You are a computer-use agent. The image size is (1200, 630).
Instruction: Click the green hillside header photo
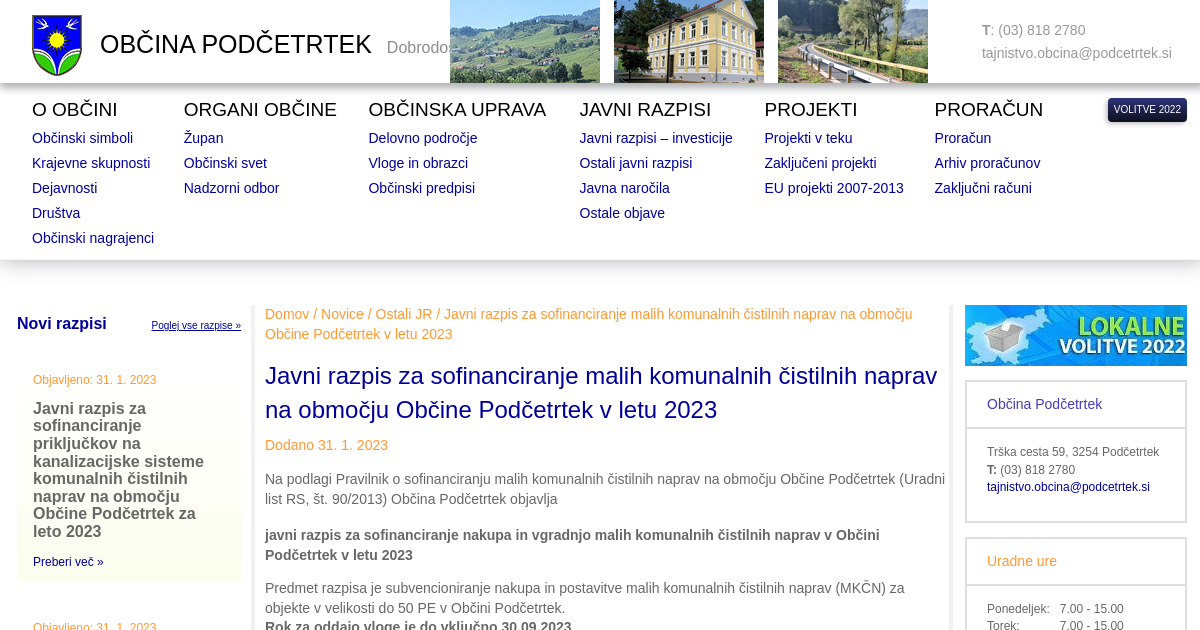[524, 41]
